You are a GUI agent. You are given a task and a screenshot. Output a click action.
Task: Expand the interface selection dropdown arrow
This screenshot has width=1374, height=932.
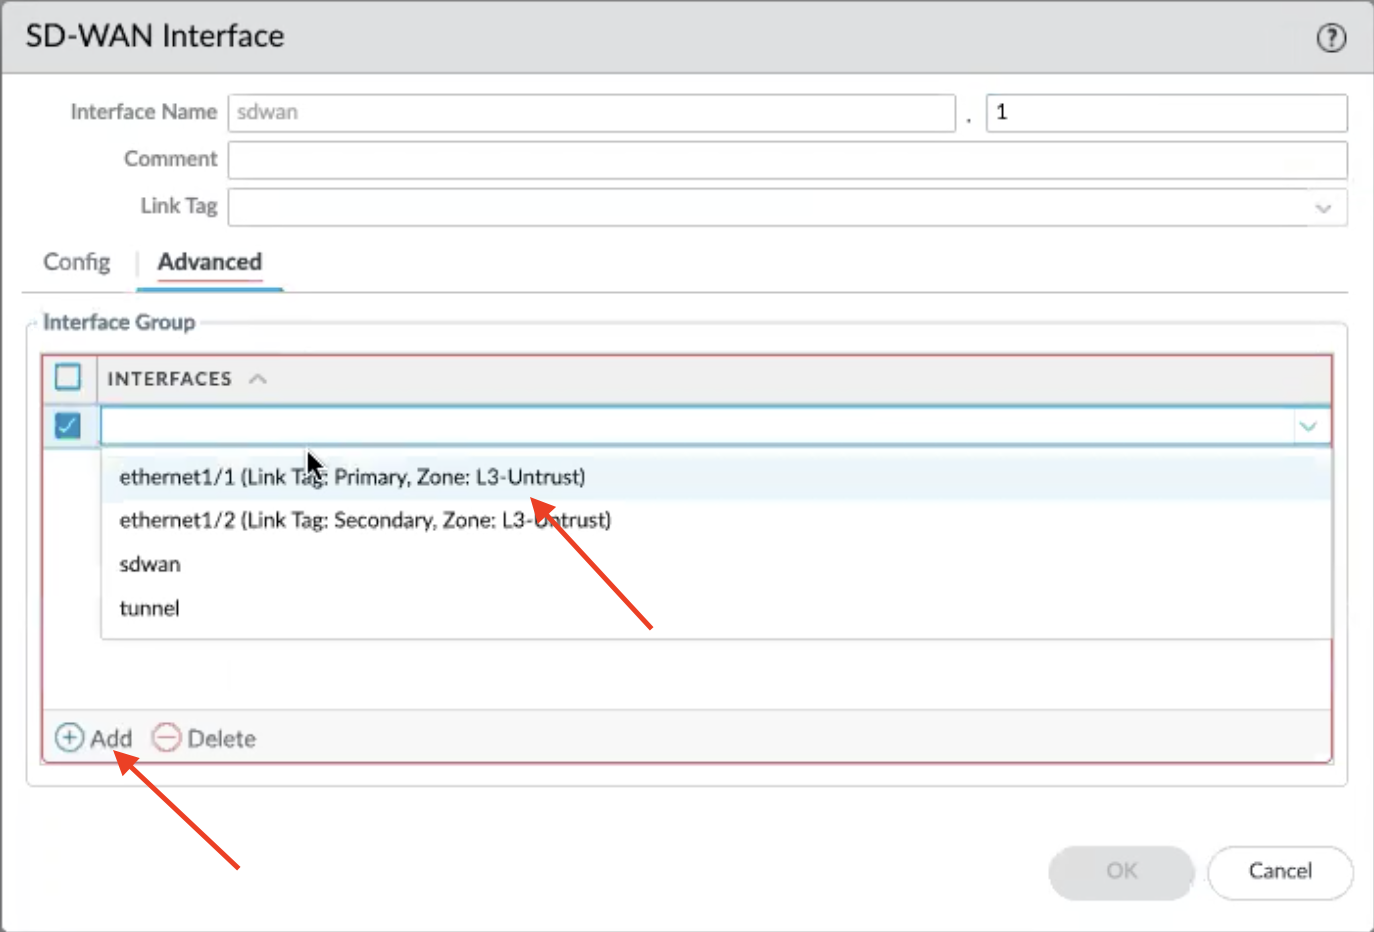click(1308, 426)
